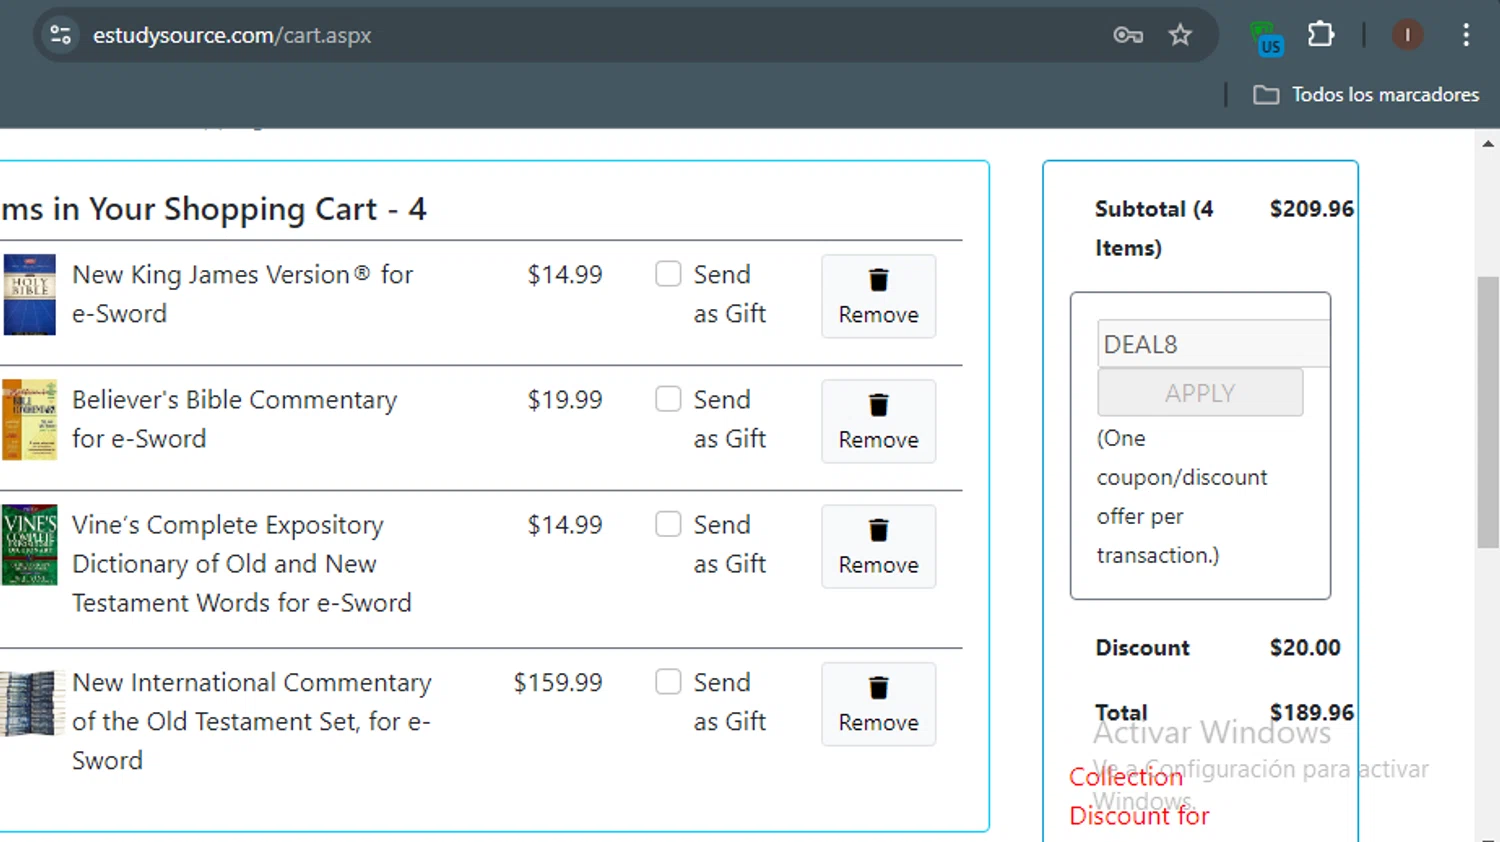Click the New King James Version cover thumbnail

(x=29, y=294)
